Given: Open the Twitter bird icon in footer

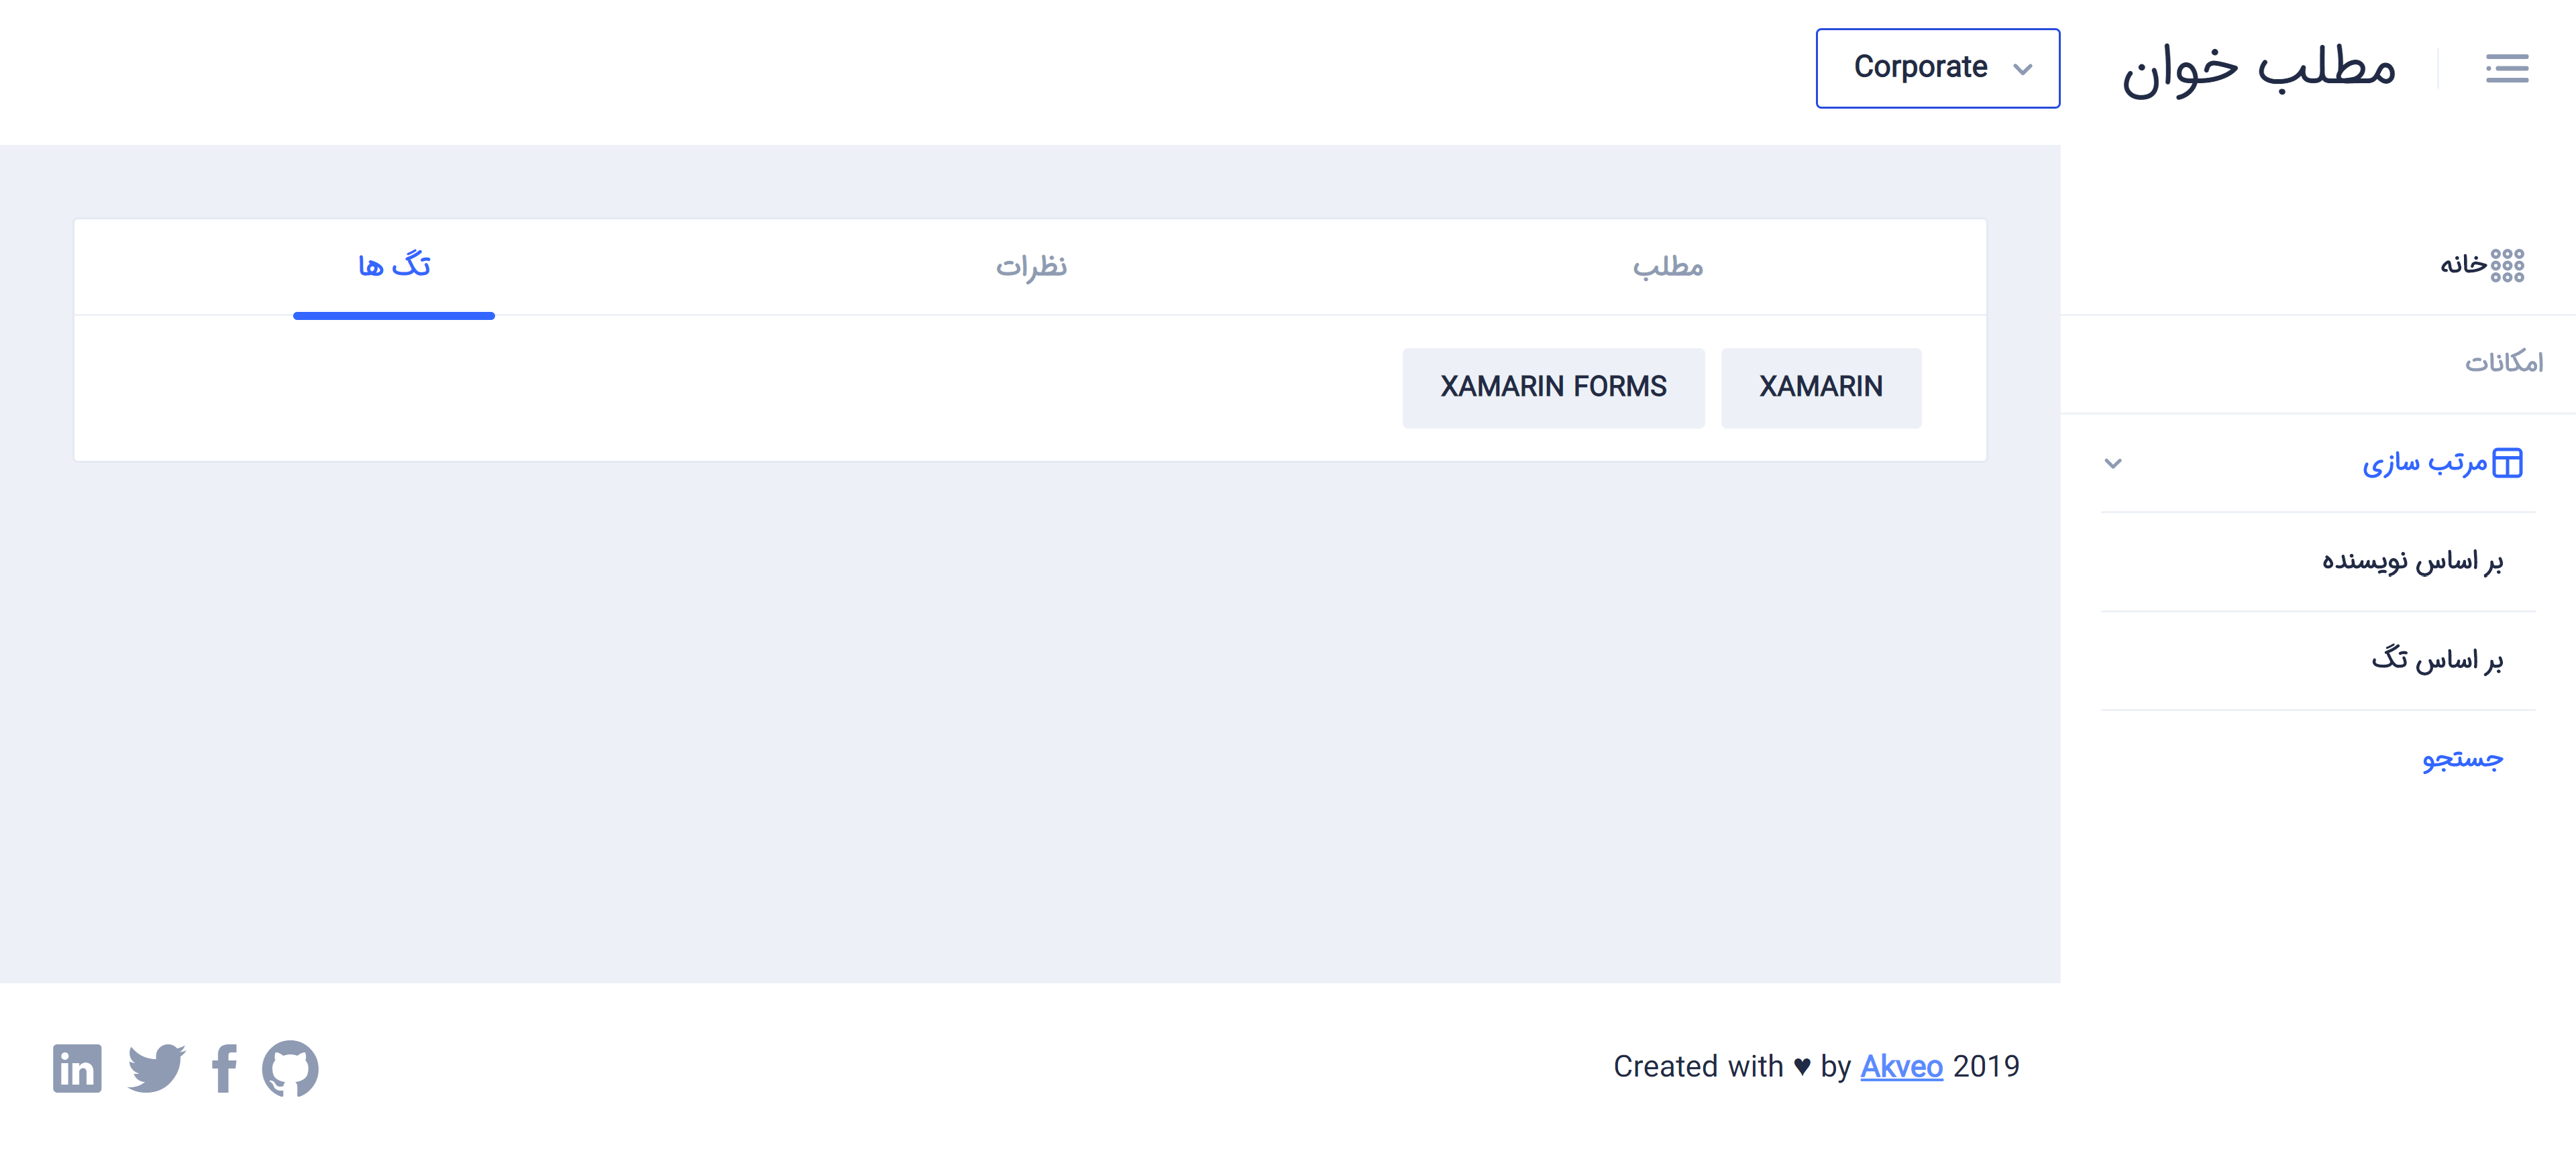Looking at the screenshot, I should 156,1068.
